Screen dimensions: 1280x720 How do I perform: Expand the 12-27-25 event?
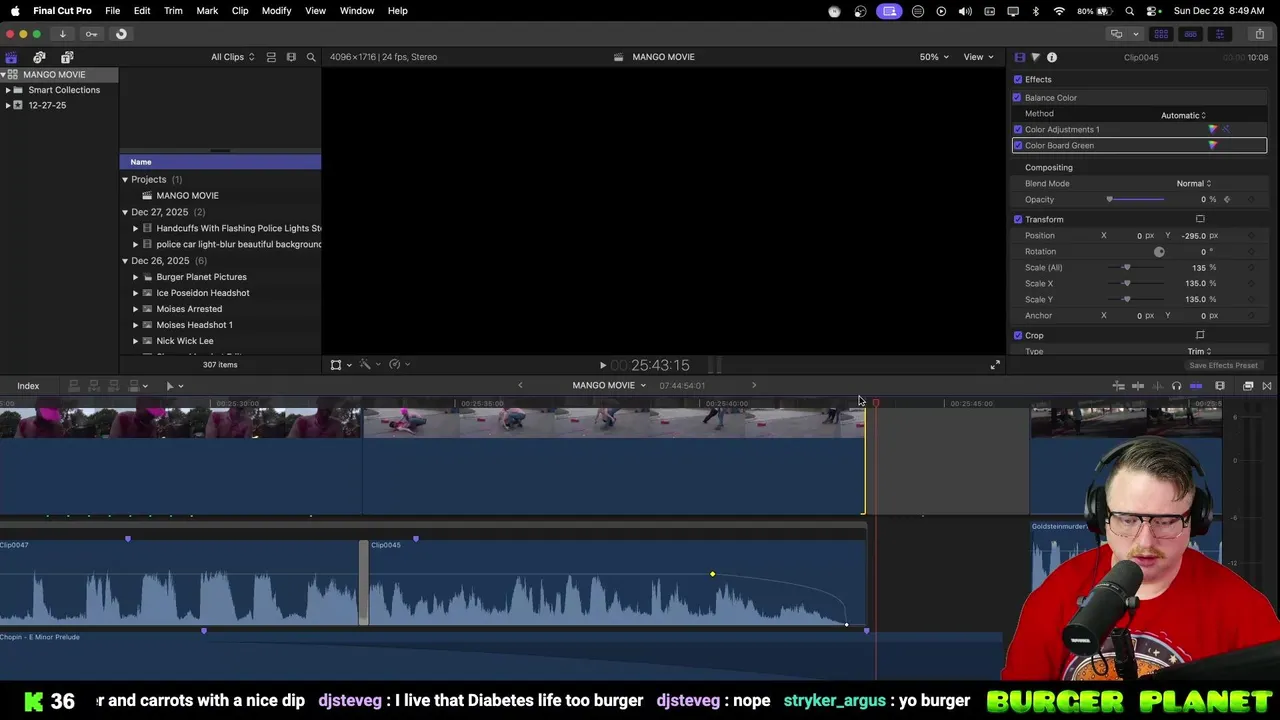tap(8, 105)
